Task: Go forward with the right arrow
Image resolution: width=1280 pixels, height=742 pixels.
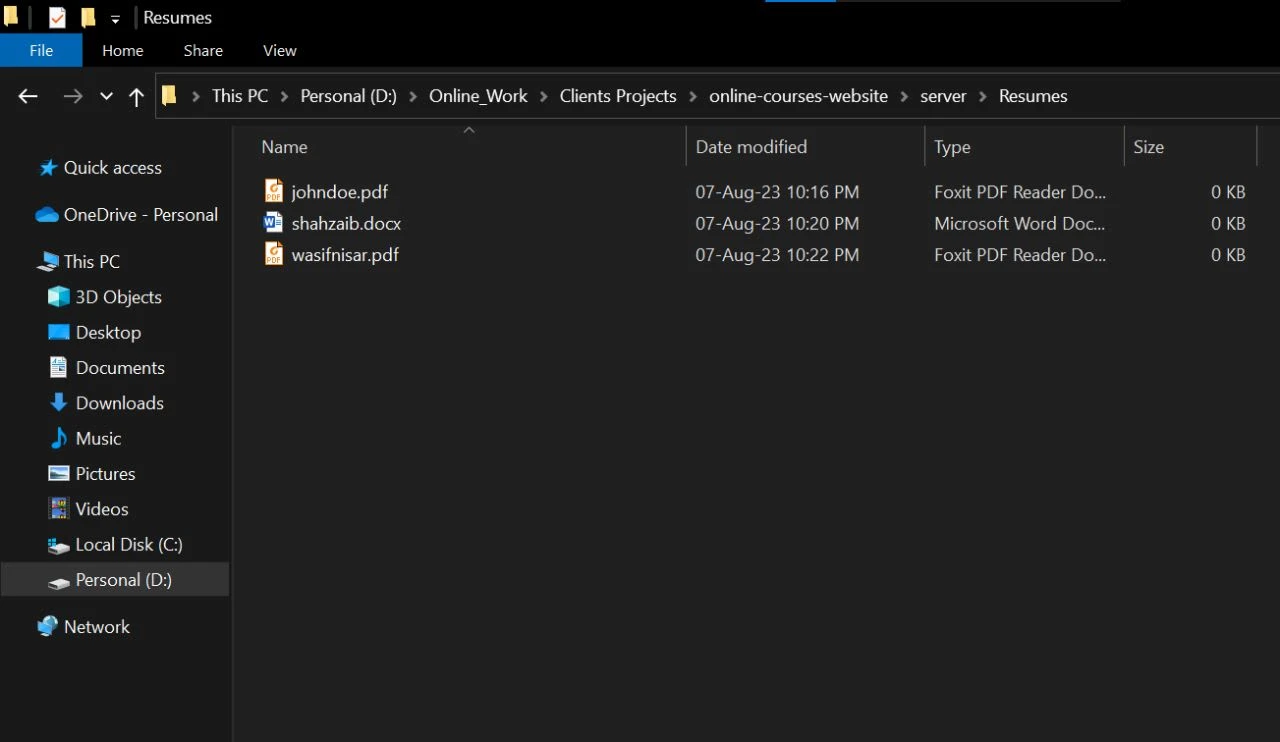Action: (x=73, y=96)
